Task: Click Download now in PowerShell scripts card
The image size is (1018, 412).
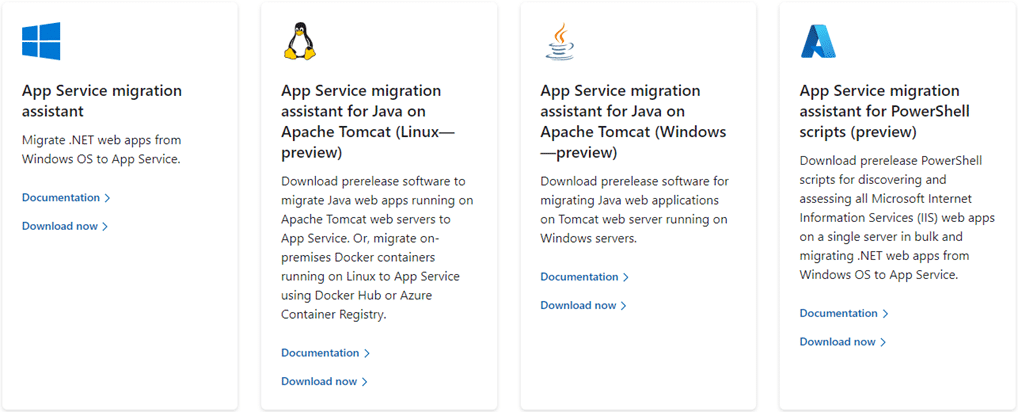Action: click(x=842, y=342)
